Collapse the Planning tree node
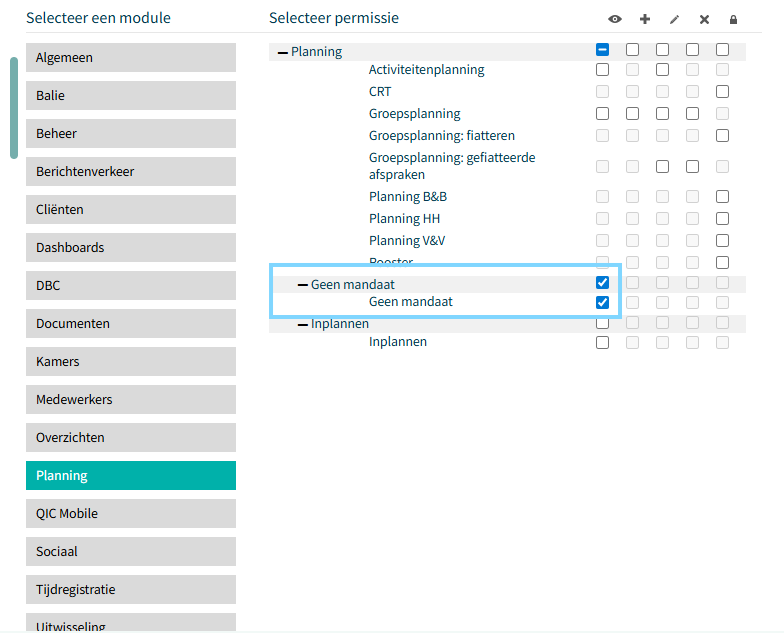This screenshot has height=633, width=784. [x=282, y=52]
